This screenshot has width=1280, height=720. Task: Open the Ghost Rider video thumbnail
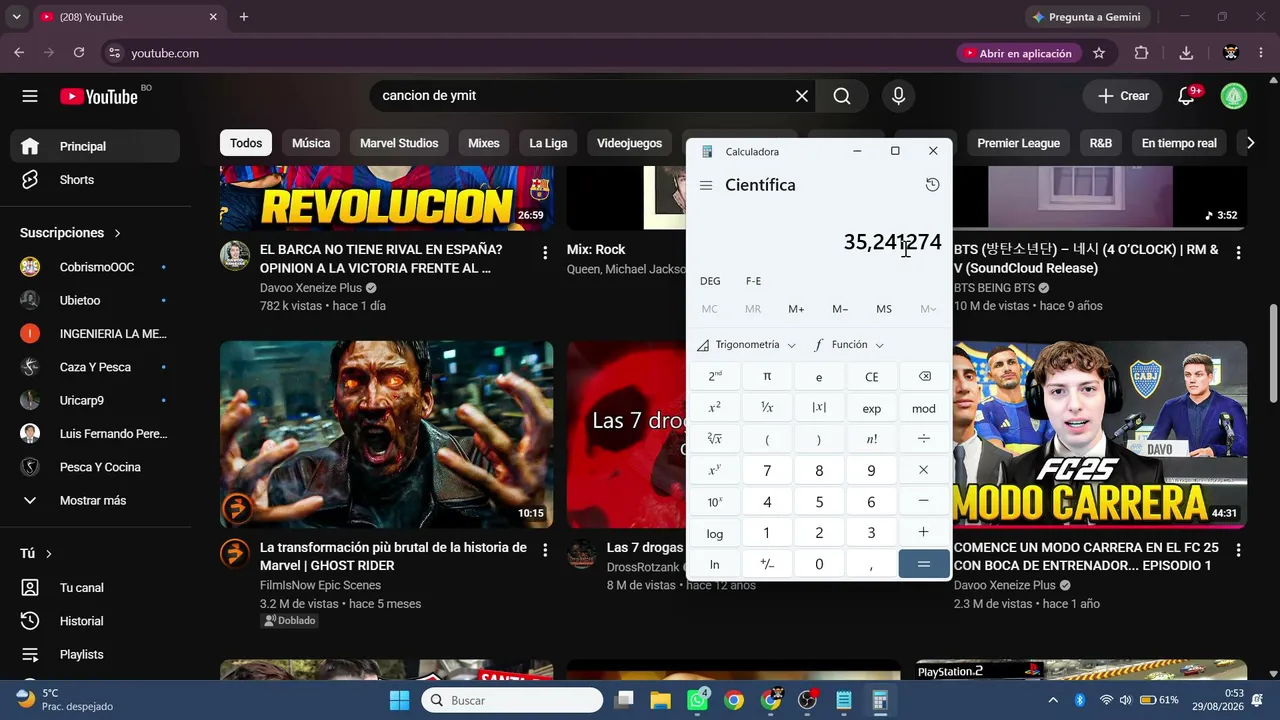[x=386, y=434]
